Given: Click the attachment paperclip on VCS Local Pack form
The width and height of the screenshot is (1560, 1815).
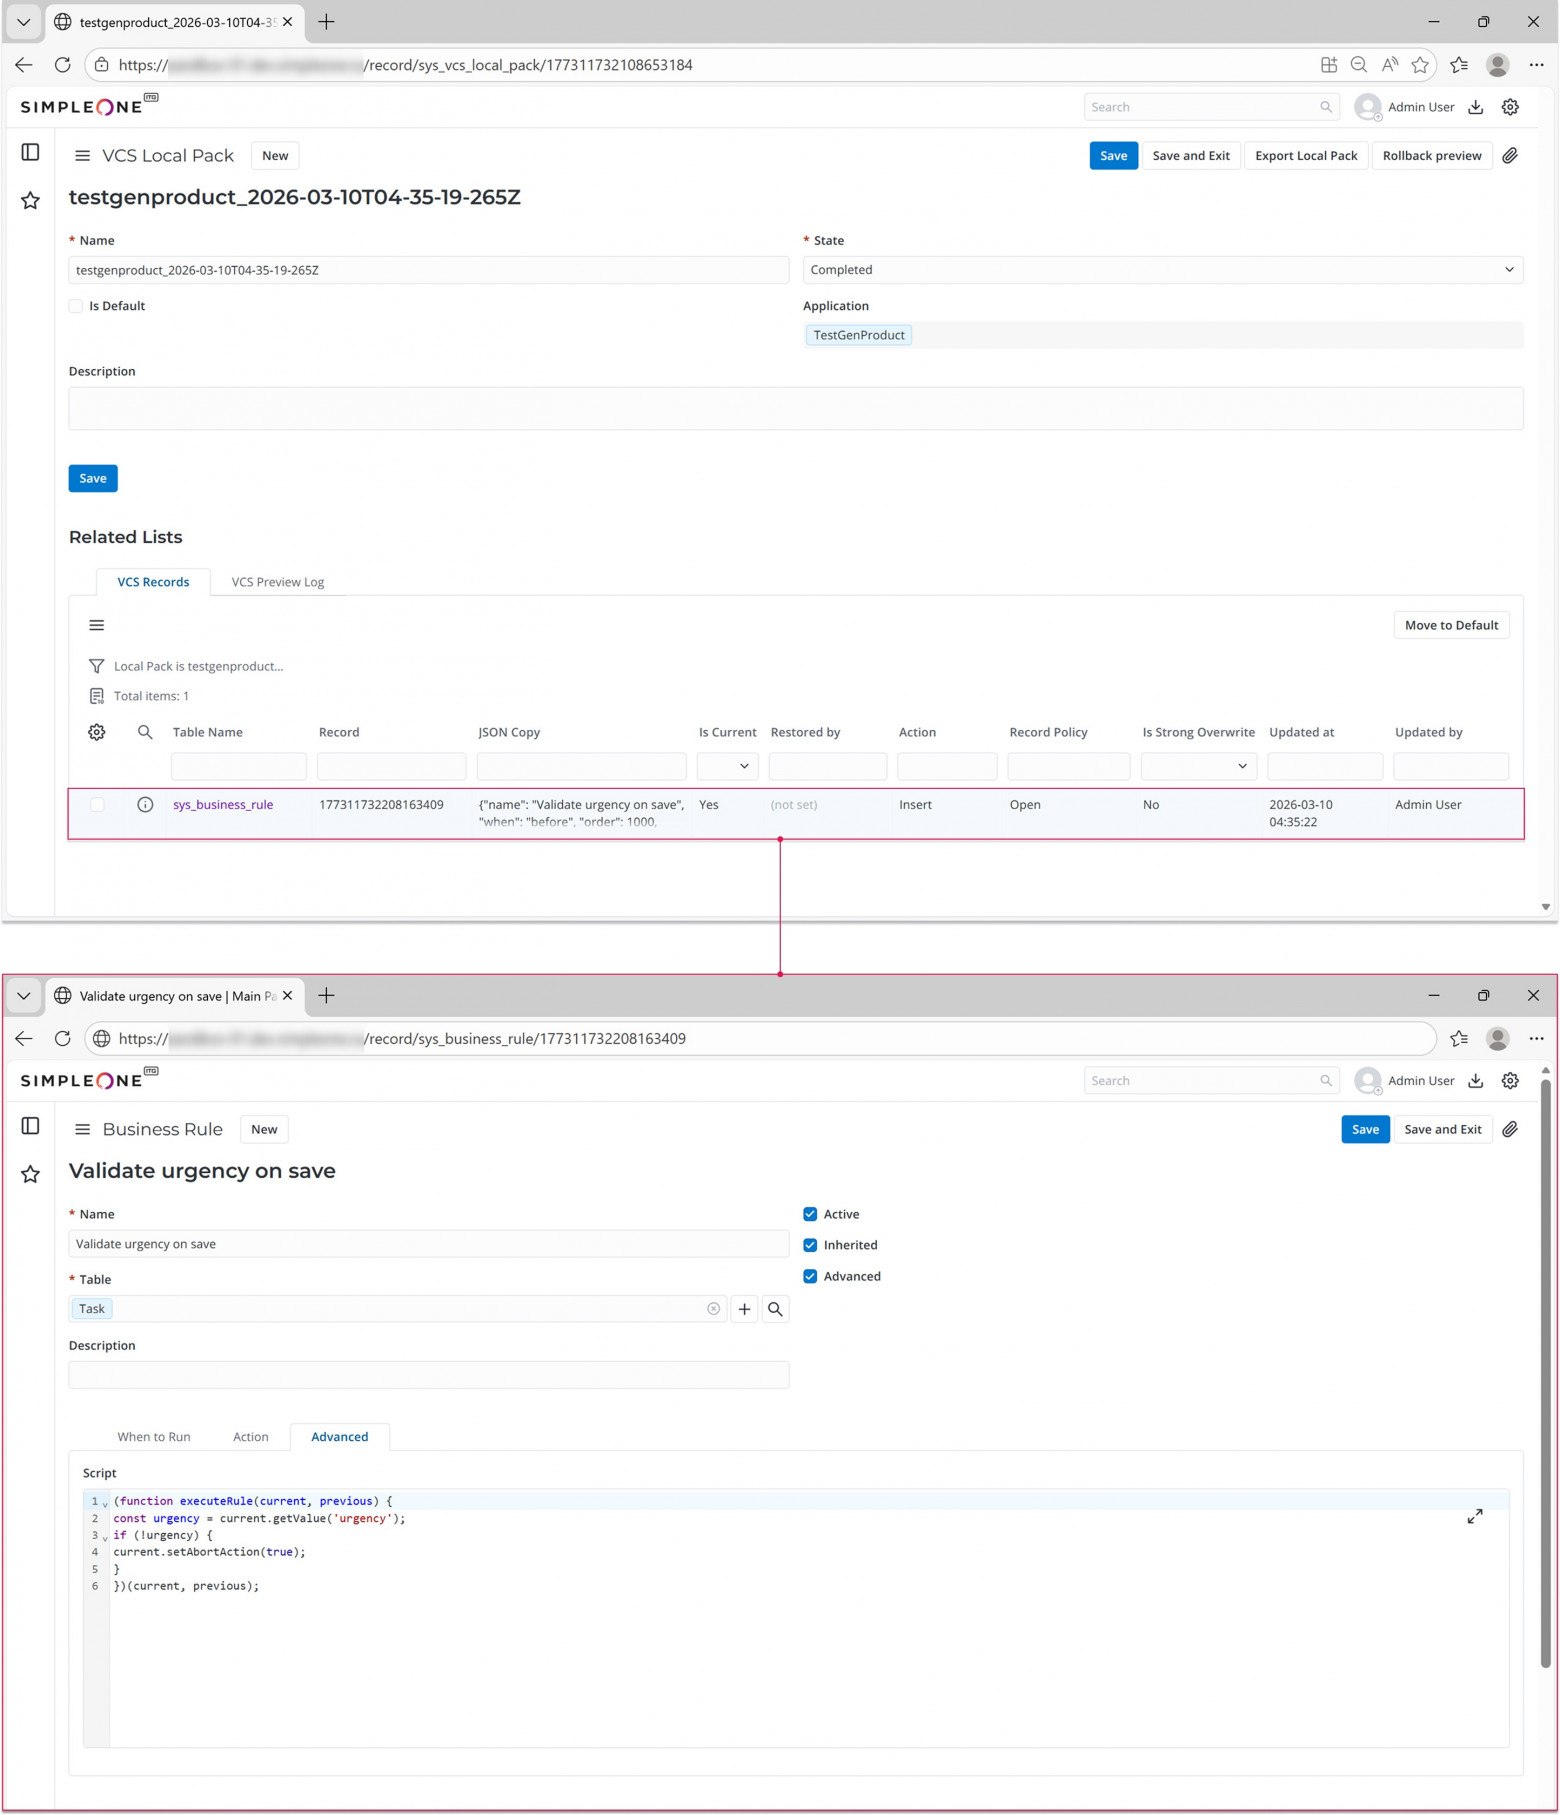Looking at the screenshot, I should coord(1510,156).
